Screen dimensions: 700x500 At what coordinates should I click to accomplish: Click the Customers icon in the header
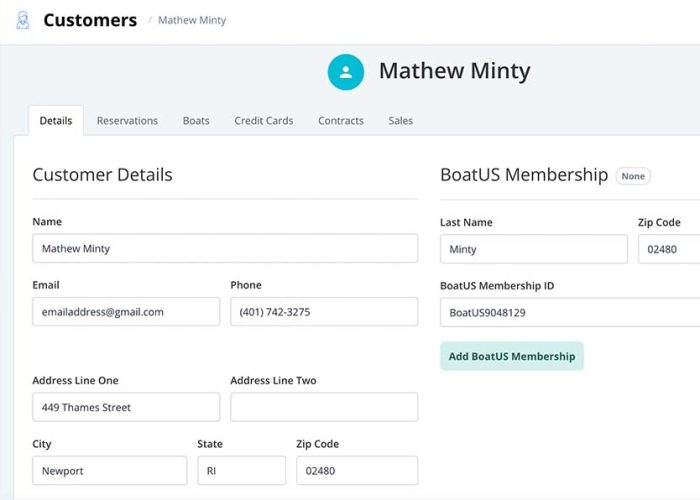pos(23,21)
